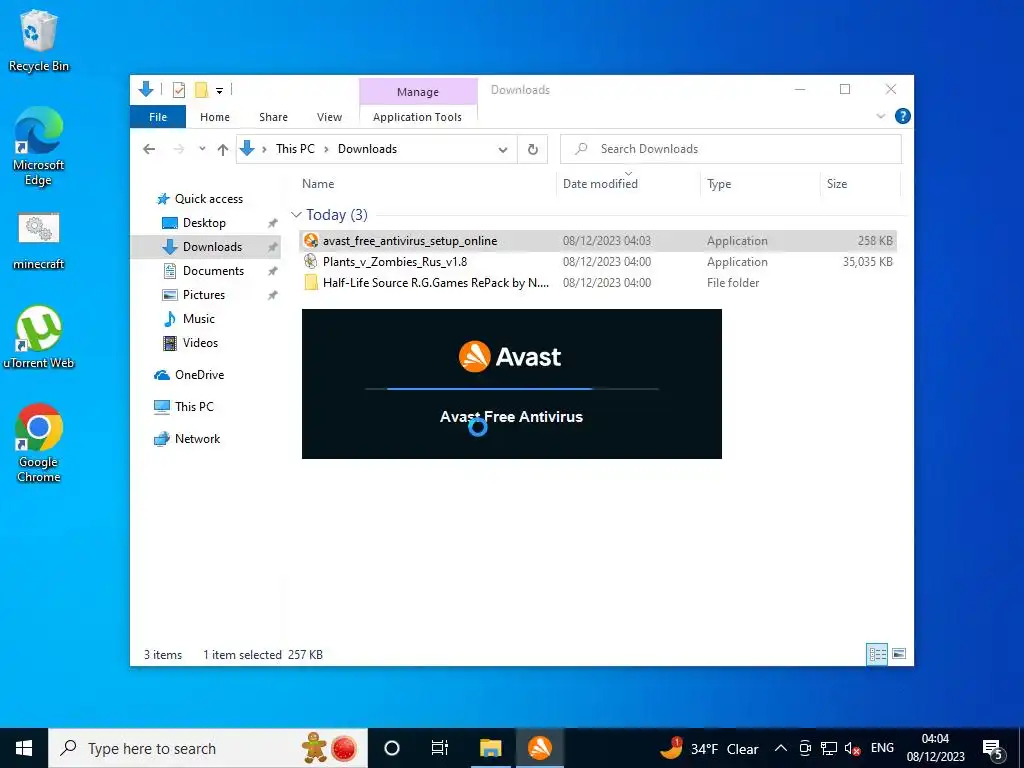This screenshot has height=768, width=1024.
Task: Click ENG language indicator
Action: (x=882, y=748)
